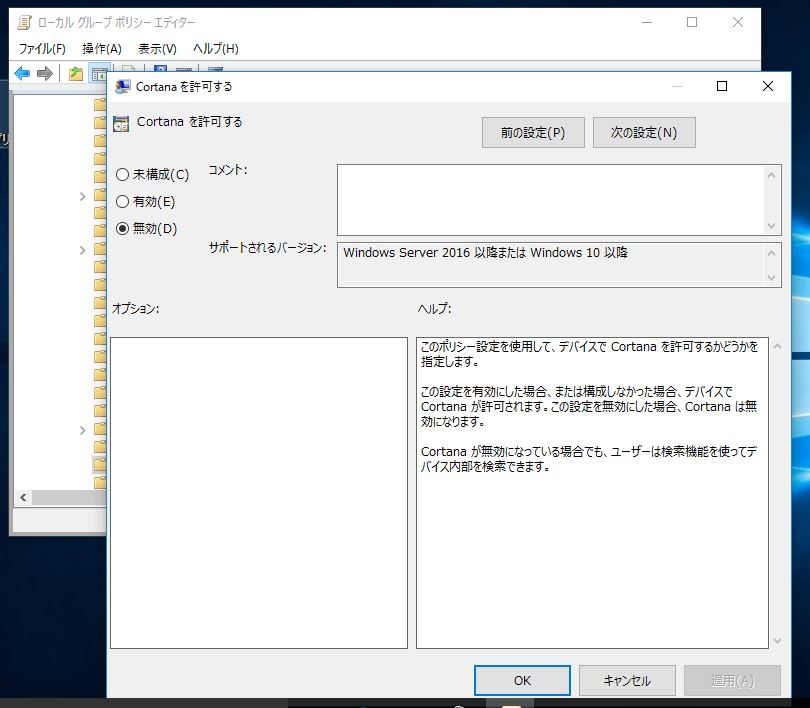810x708 pixels.
Task: Go to 前の設定(P) previous setting
Action: coord(533,133)
